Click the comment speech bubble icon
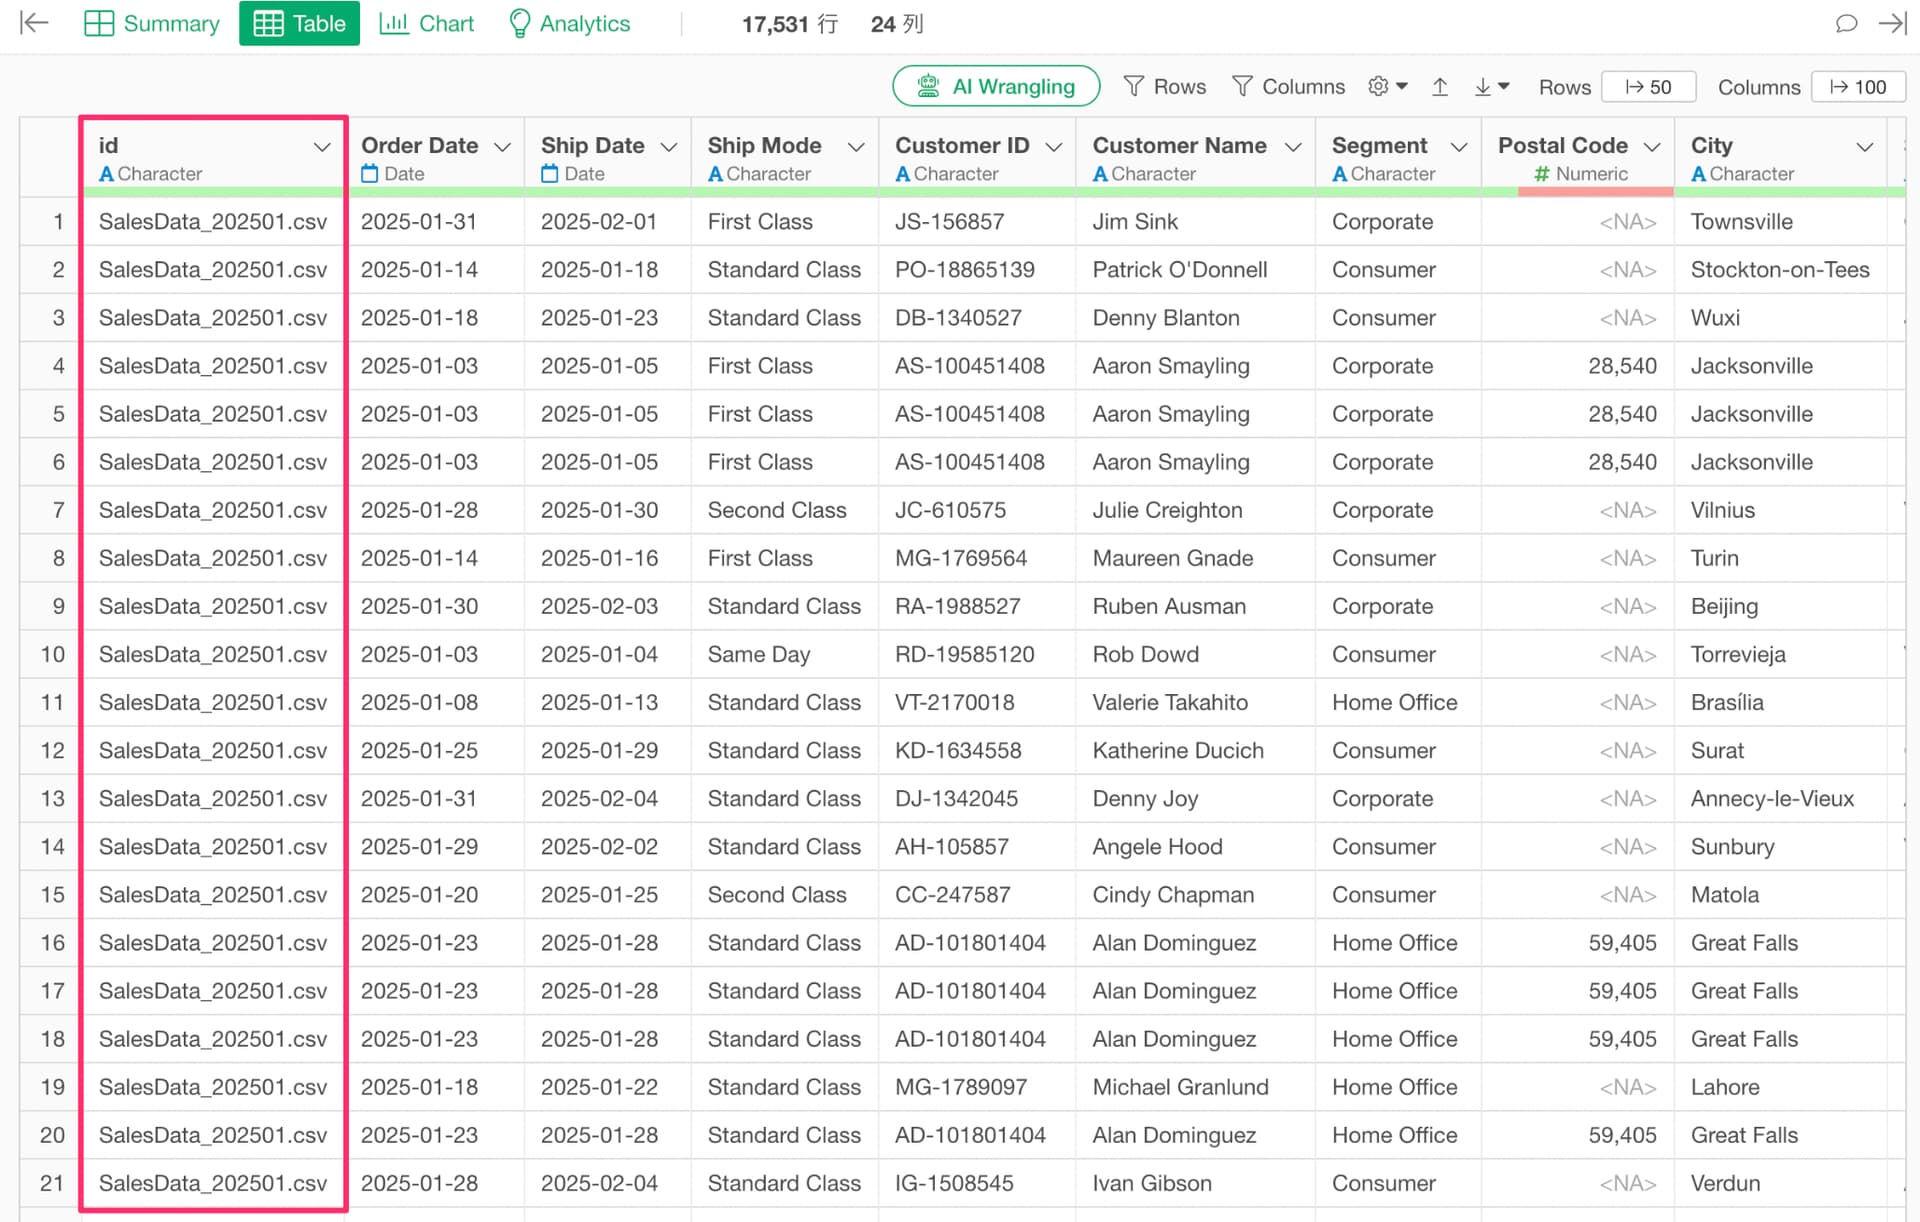This screenshot has width=1920, height=1222. click(x=1846, y=23)
